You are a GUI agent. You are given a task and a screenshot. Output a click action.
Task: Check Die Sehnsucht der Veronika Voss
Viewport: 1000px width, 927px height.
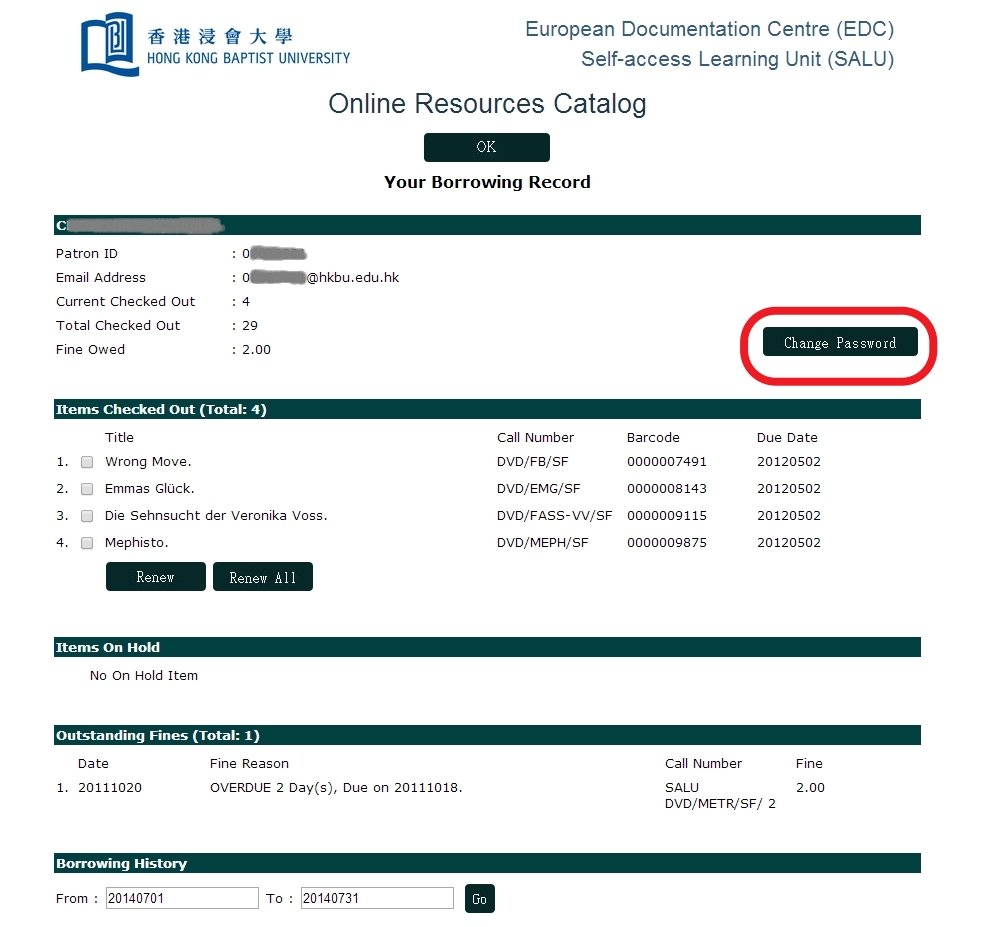(87, 516)
